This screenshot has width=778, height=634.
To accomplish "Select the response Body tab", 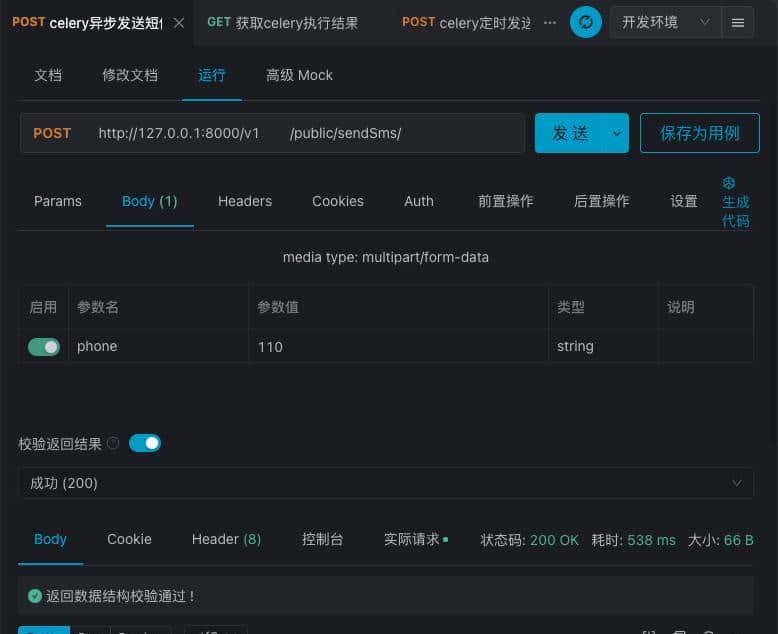I will pyautogui.click(x=50, y=539).
